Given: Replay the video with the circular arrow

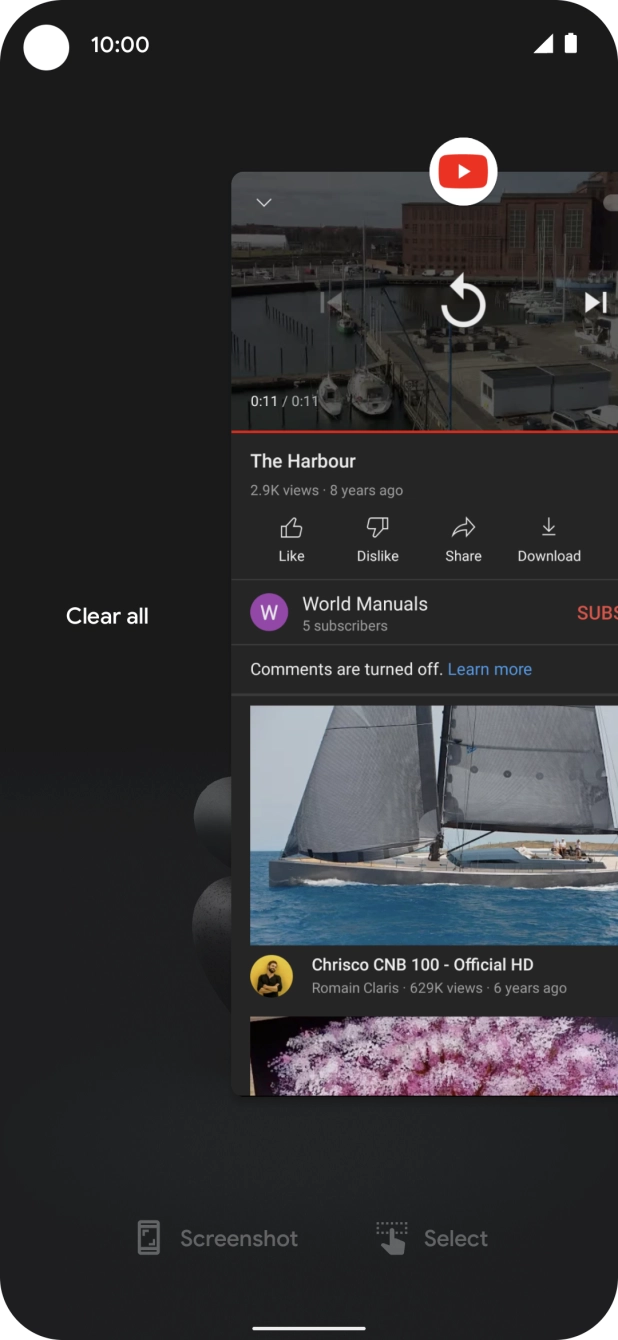Looking at the screenshot, I should (463, 302).
